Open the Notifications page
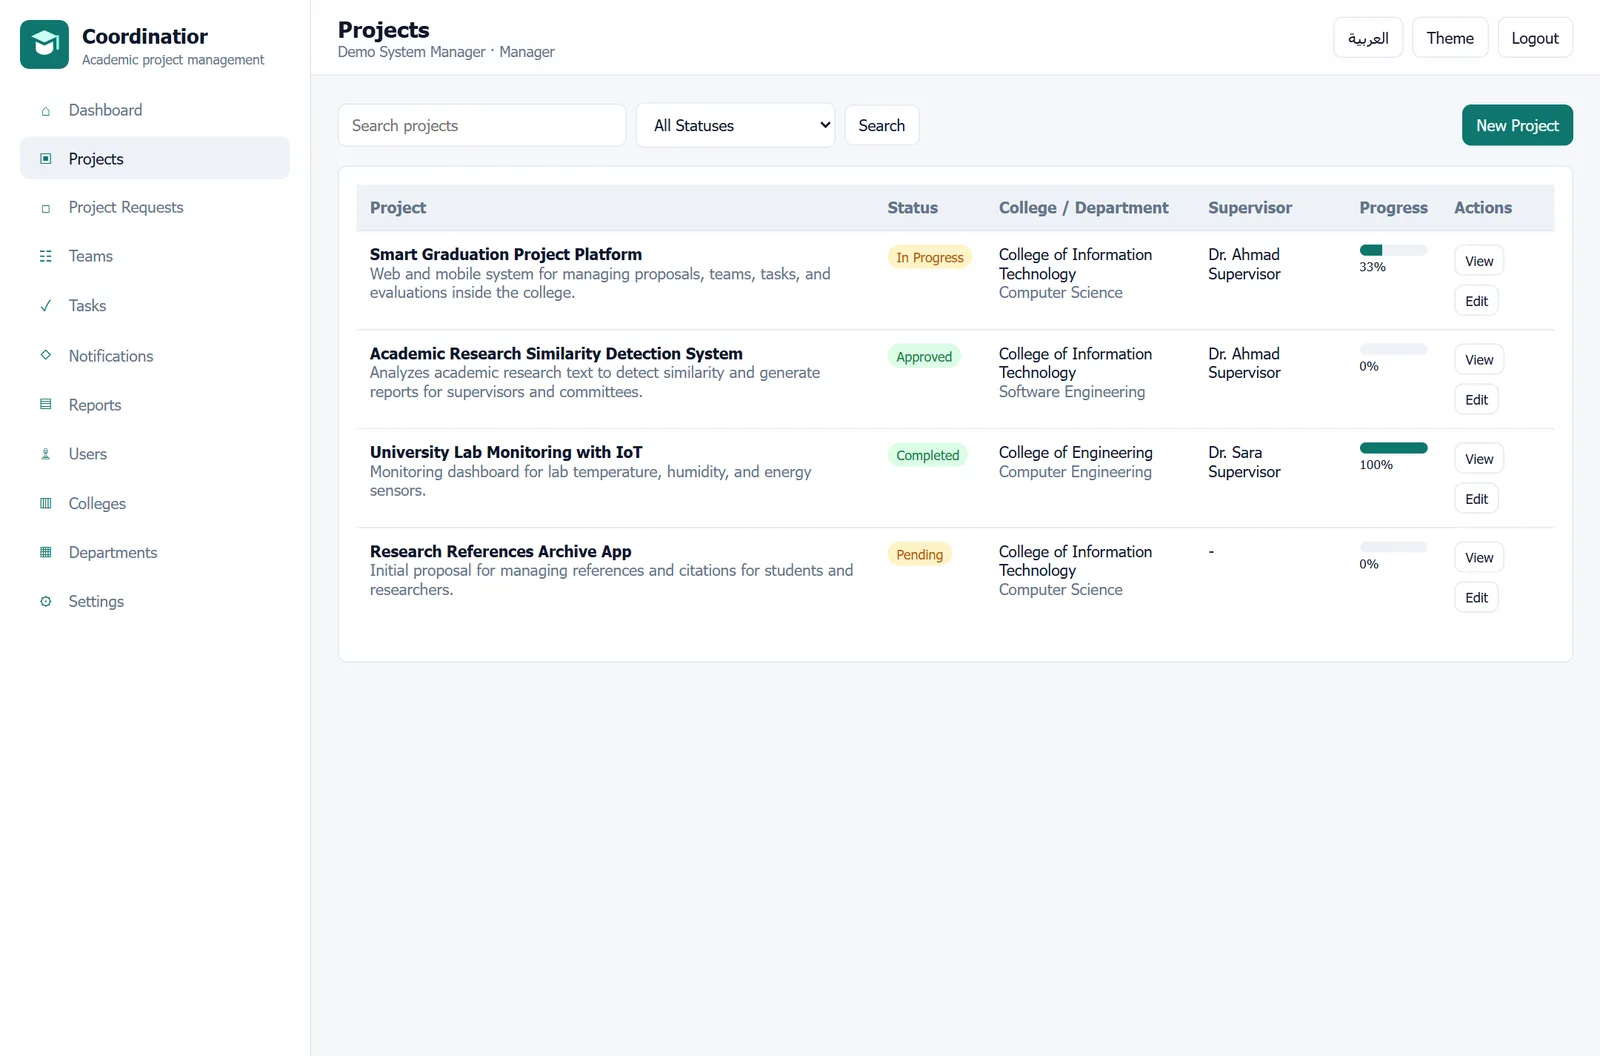 [x=155, y=356]
